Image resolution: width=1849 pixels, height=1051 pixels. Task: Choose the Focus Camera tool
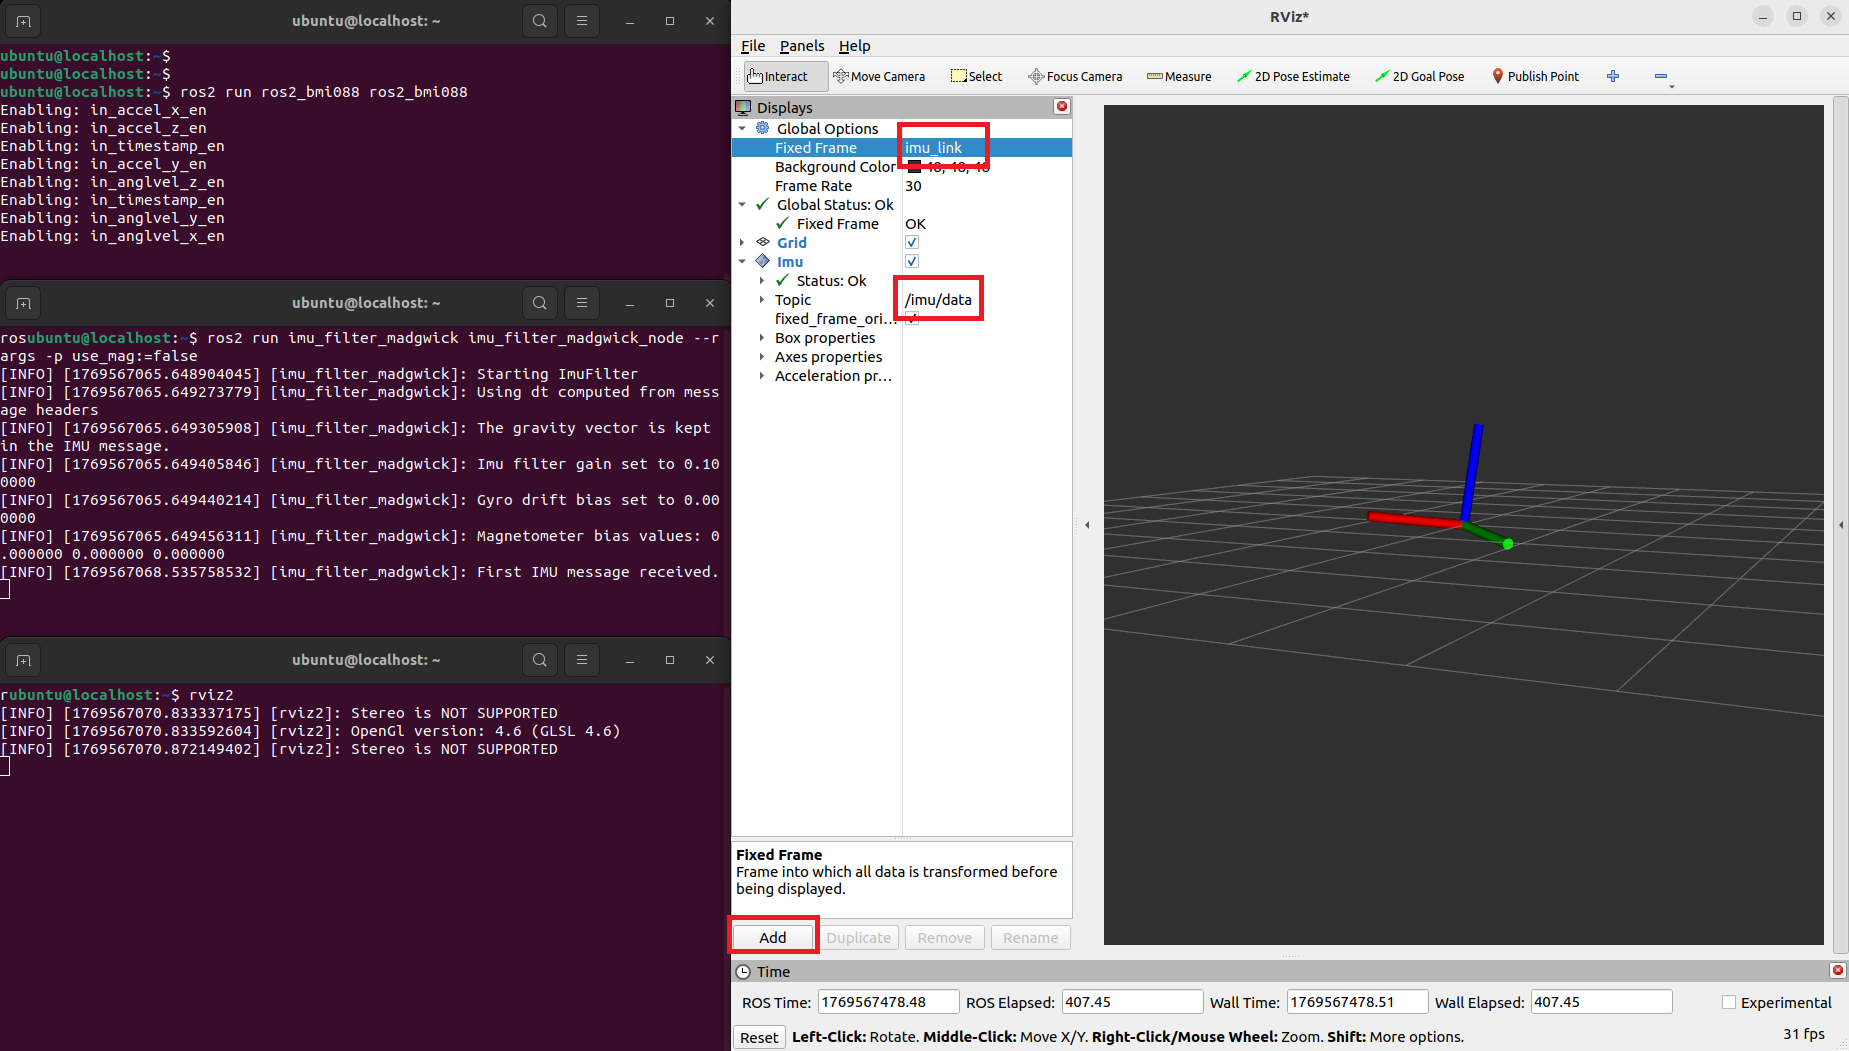tap(1075, 76)
